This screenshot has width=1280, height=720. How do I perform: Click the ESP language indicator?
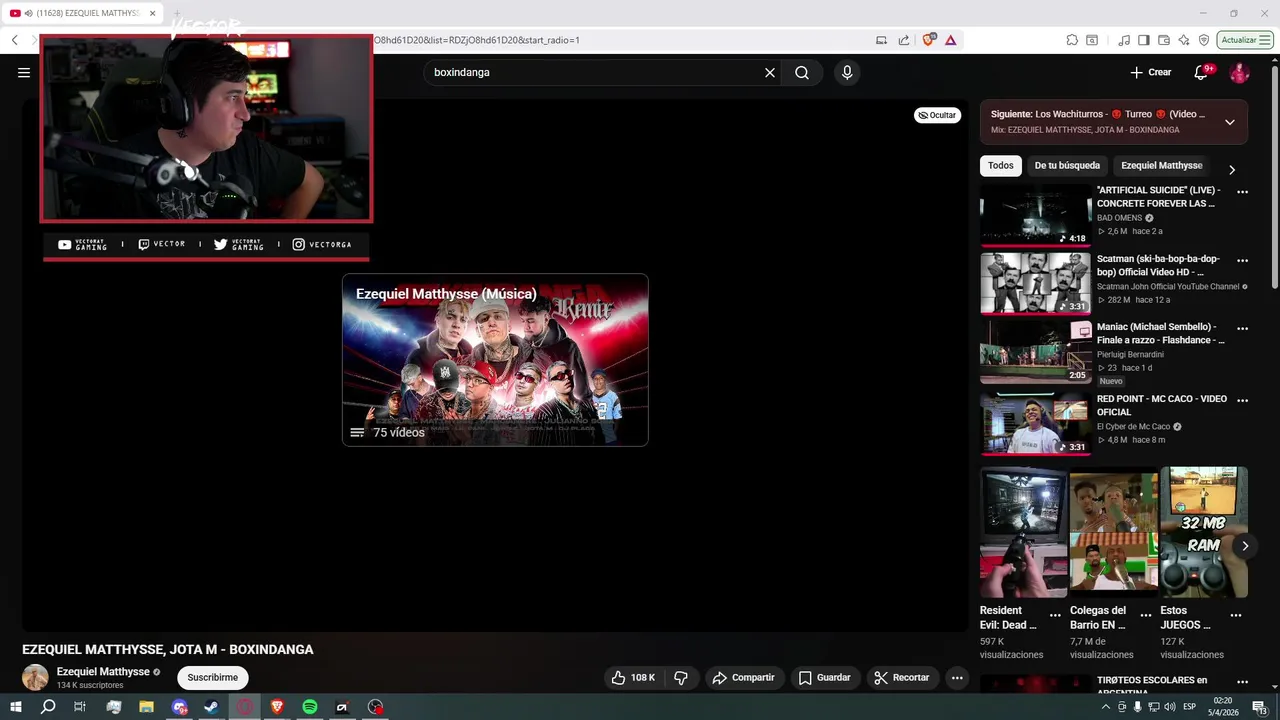click(1190, 707)
